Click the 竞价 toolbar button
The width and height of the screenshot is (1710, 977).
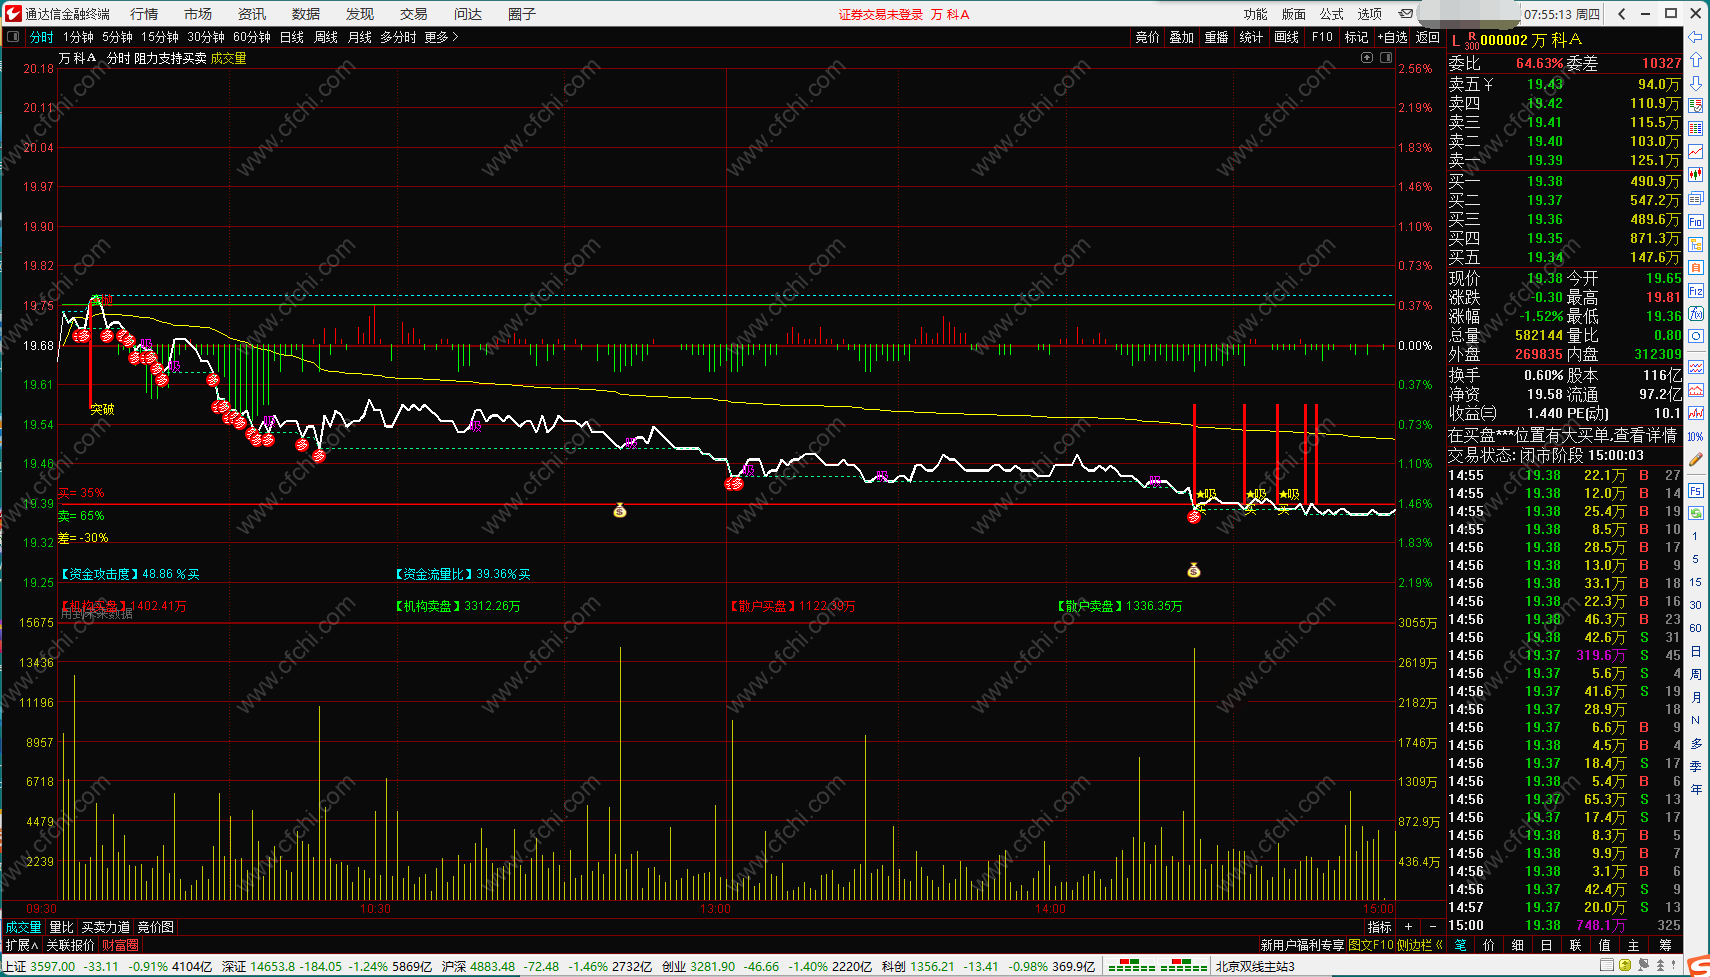1147,37
